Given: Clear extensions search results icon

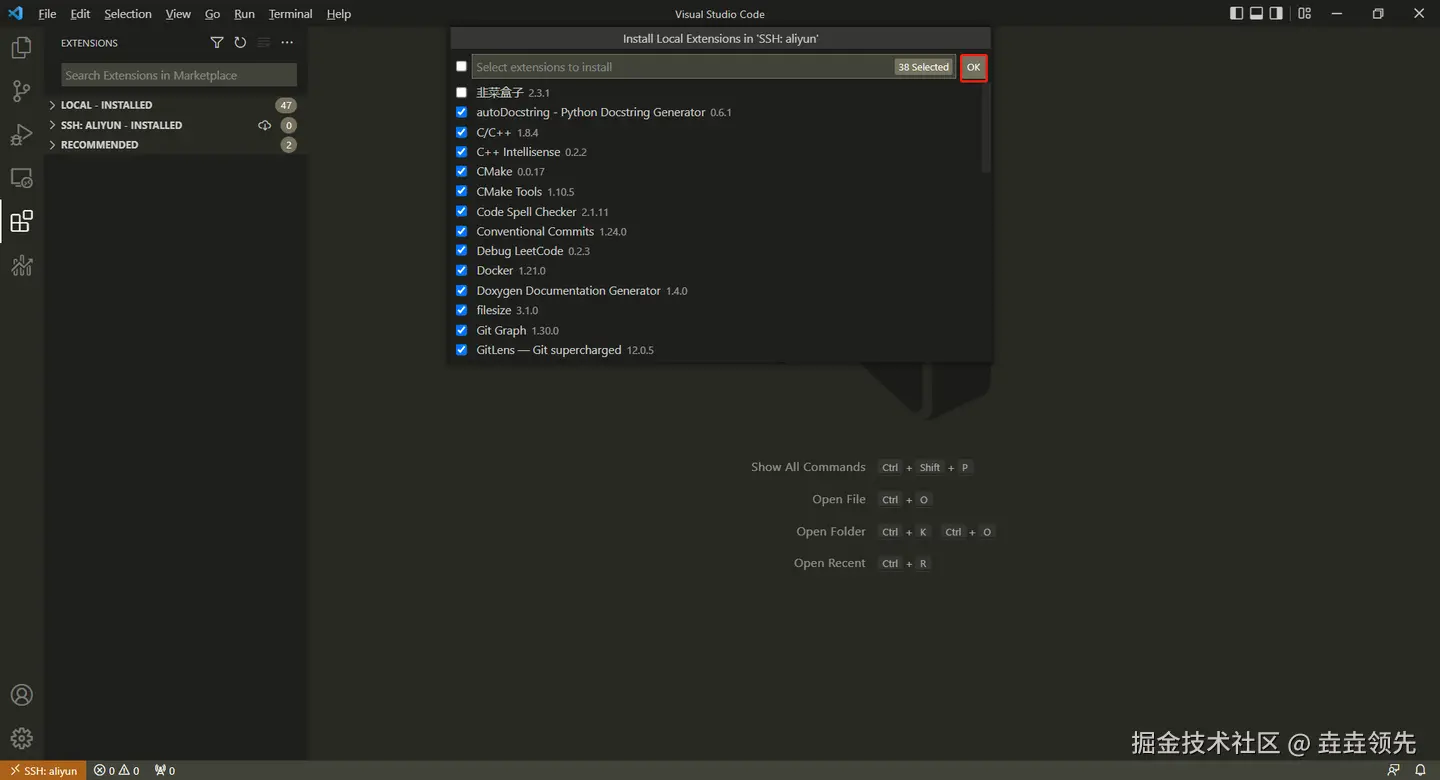Looking at the screenshot, I should pyautogui.click(x=264, y=43).
